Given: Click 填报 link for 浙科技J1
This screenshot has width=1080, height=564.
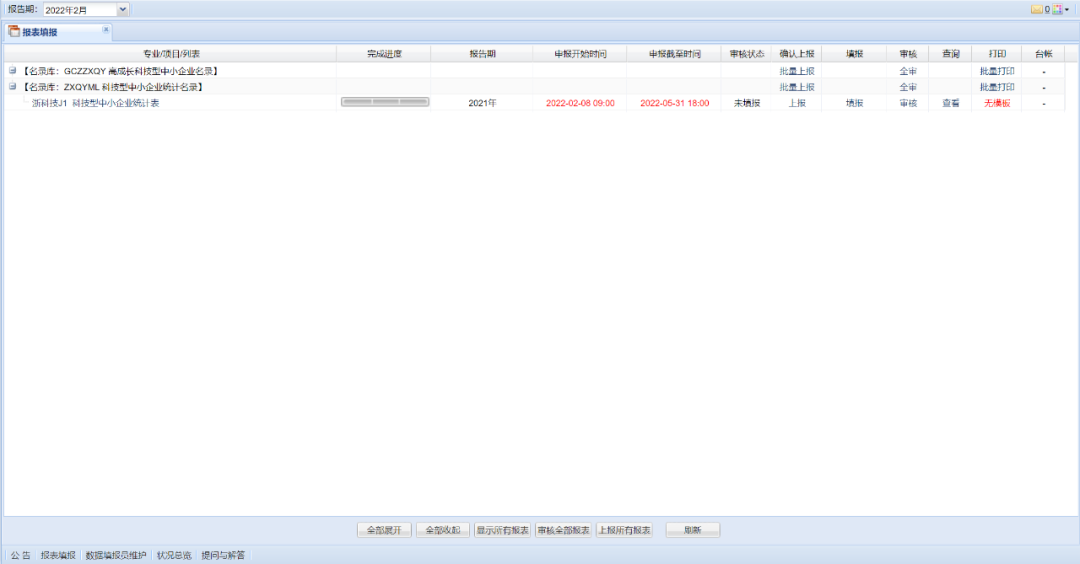Looking at the screenshot, I should click(x=854, y=103).
